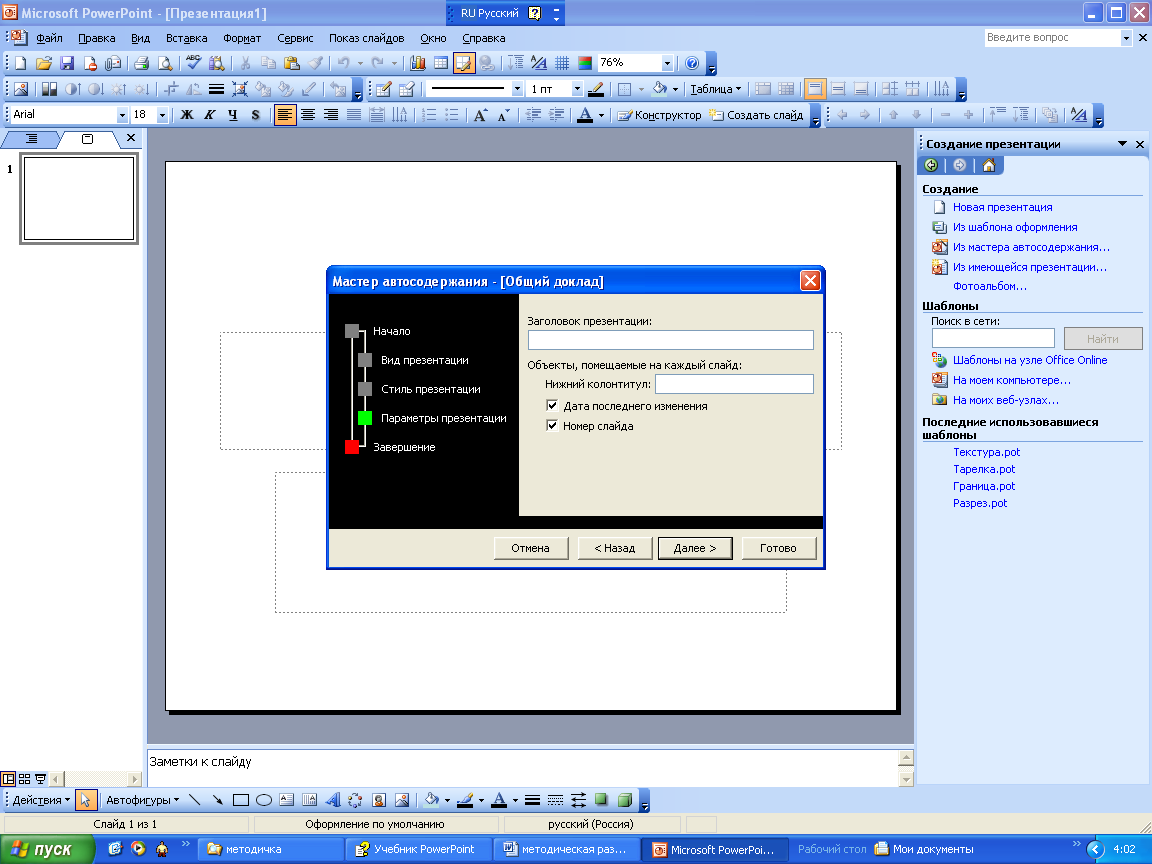1152x864 pixels.
Task: Increase font size icon
Action: coord(480,115)
